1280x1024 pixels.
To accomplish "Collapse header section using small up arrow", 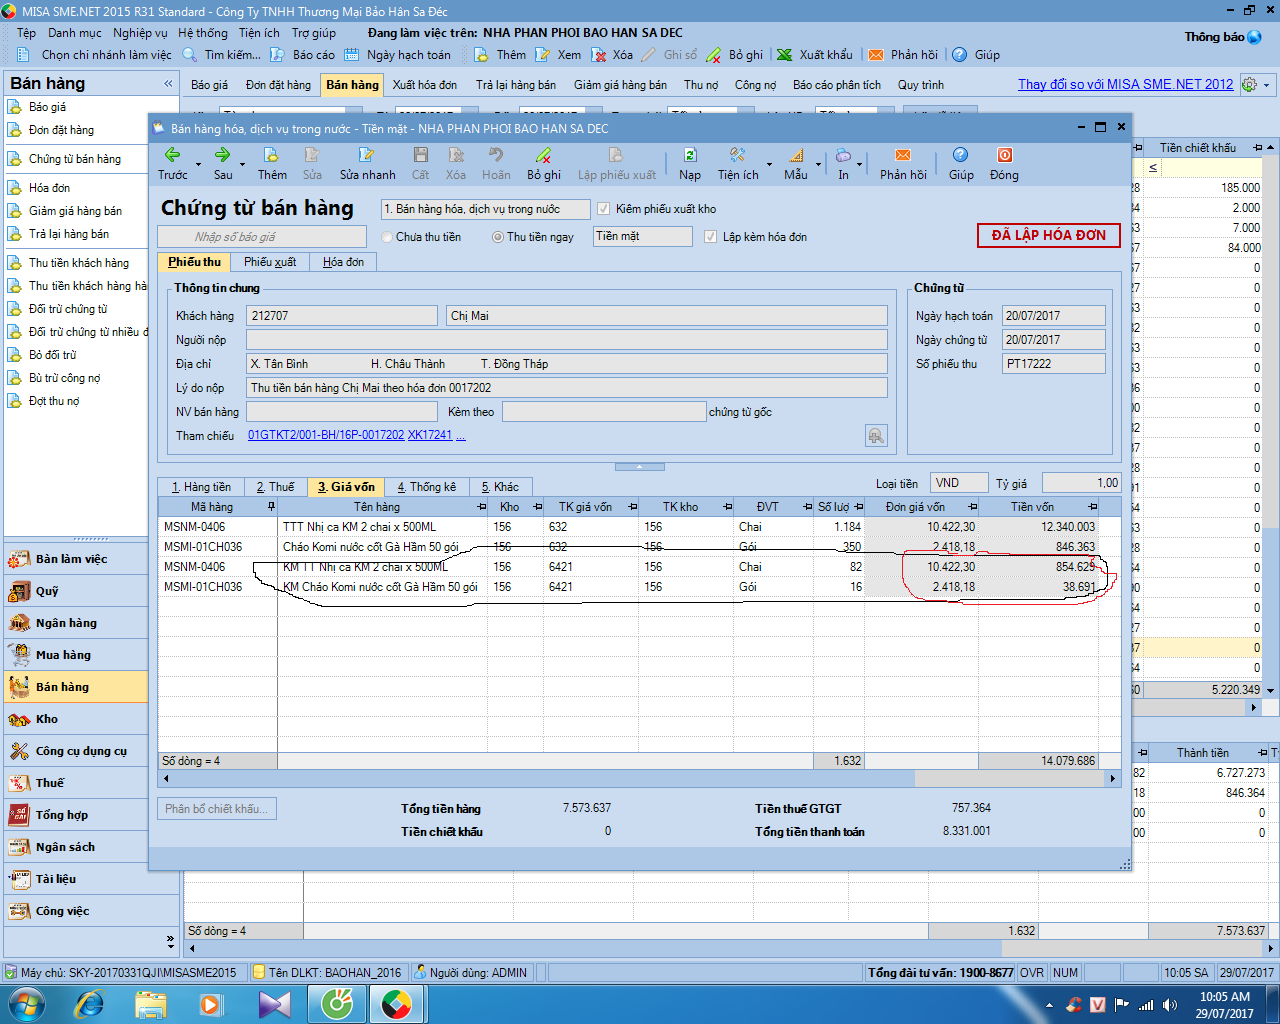I will (x=640, y=467).
